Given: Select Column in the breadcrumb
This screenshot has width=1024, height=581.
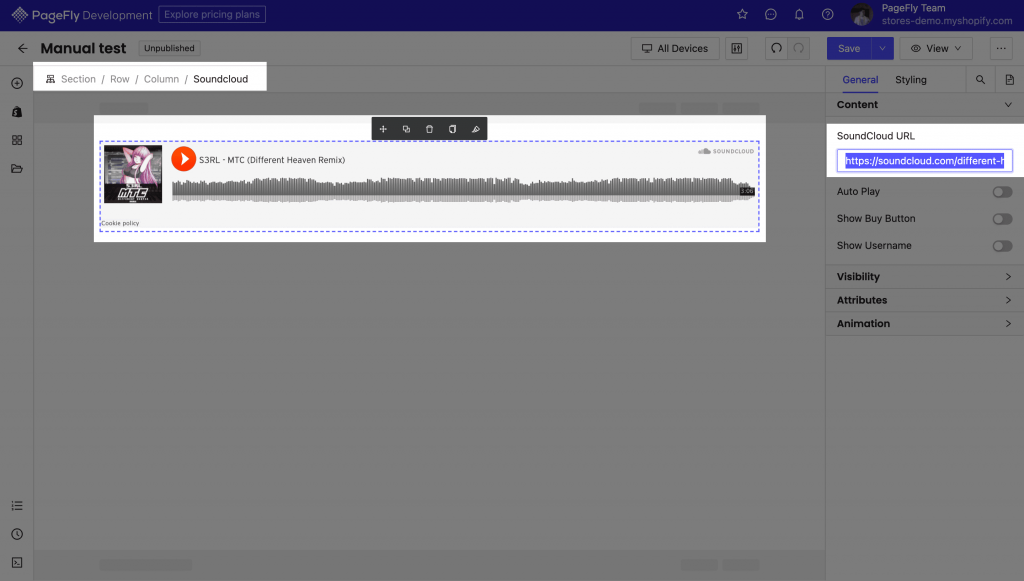Looking at the screenshot, I should tap(161, 79).
